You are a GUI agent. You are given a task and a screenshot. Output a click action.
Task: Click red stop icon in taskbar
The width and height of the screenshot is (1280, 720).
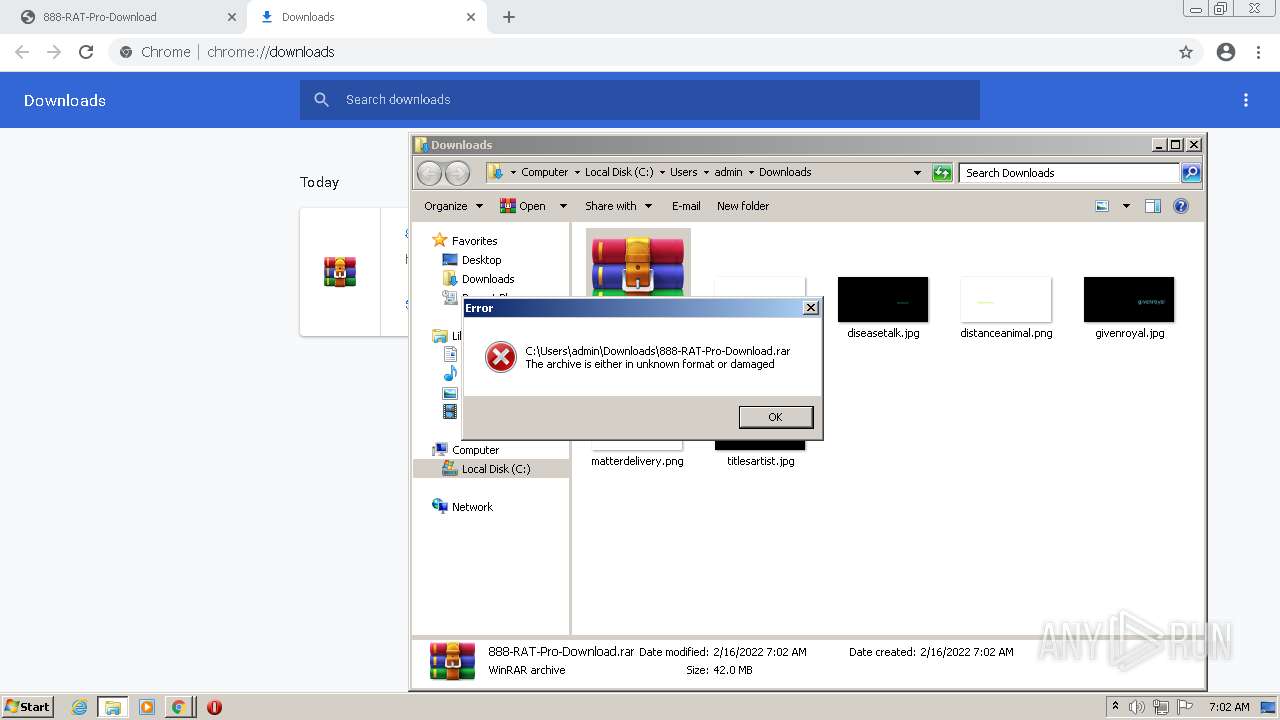pyautogui.click(x=214, y=707)
